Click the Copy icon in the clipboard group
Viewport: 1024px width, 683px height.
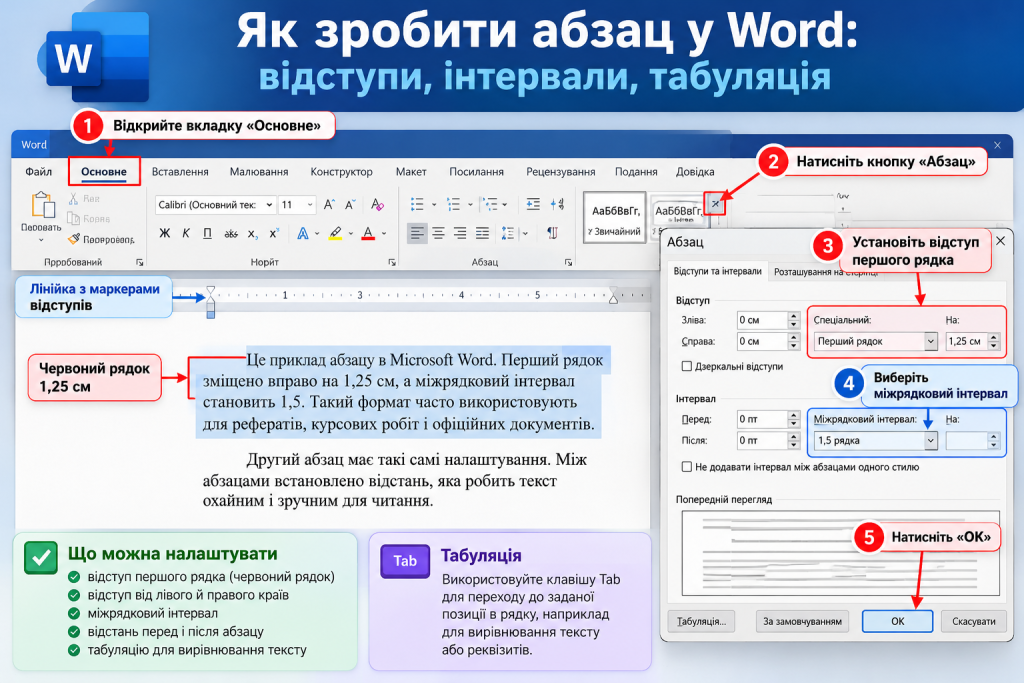[x=73, y=218]
